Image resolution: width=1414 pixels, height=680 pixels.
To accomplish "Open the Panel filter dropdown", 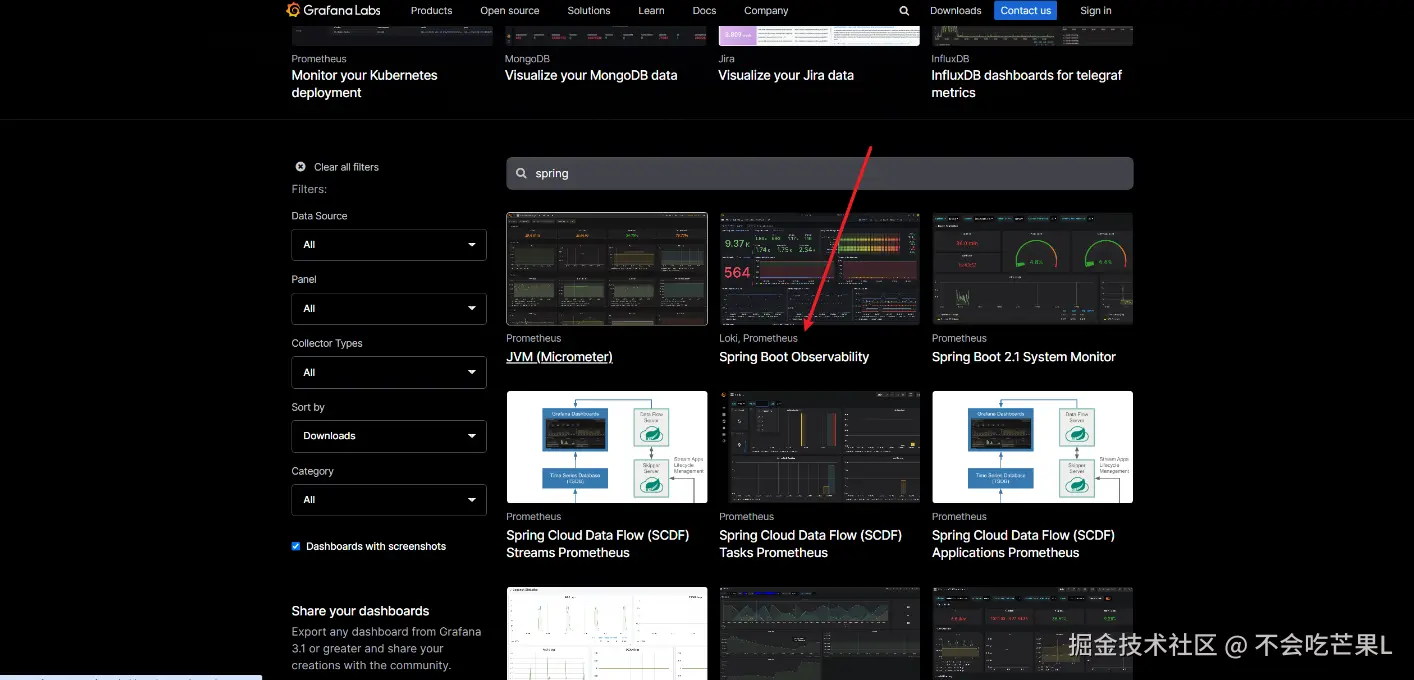I will click(389, 308).
